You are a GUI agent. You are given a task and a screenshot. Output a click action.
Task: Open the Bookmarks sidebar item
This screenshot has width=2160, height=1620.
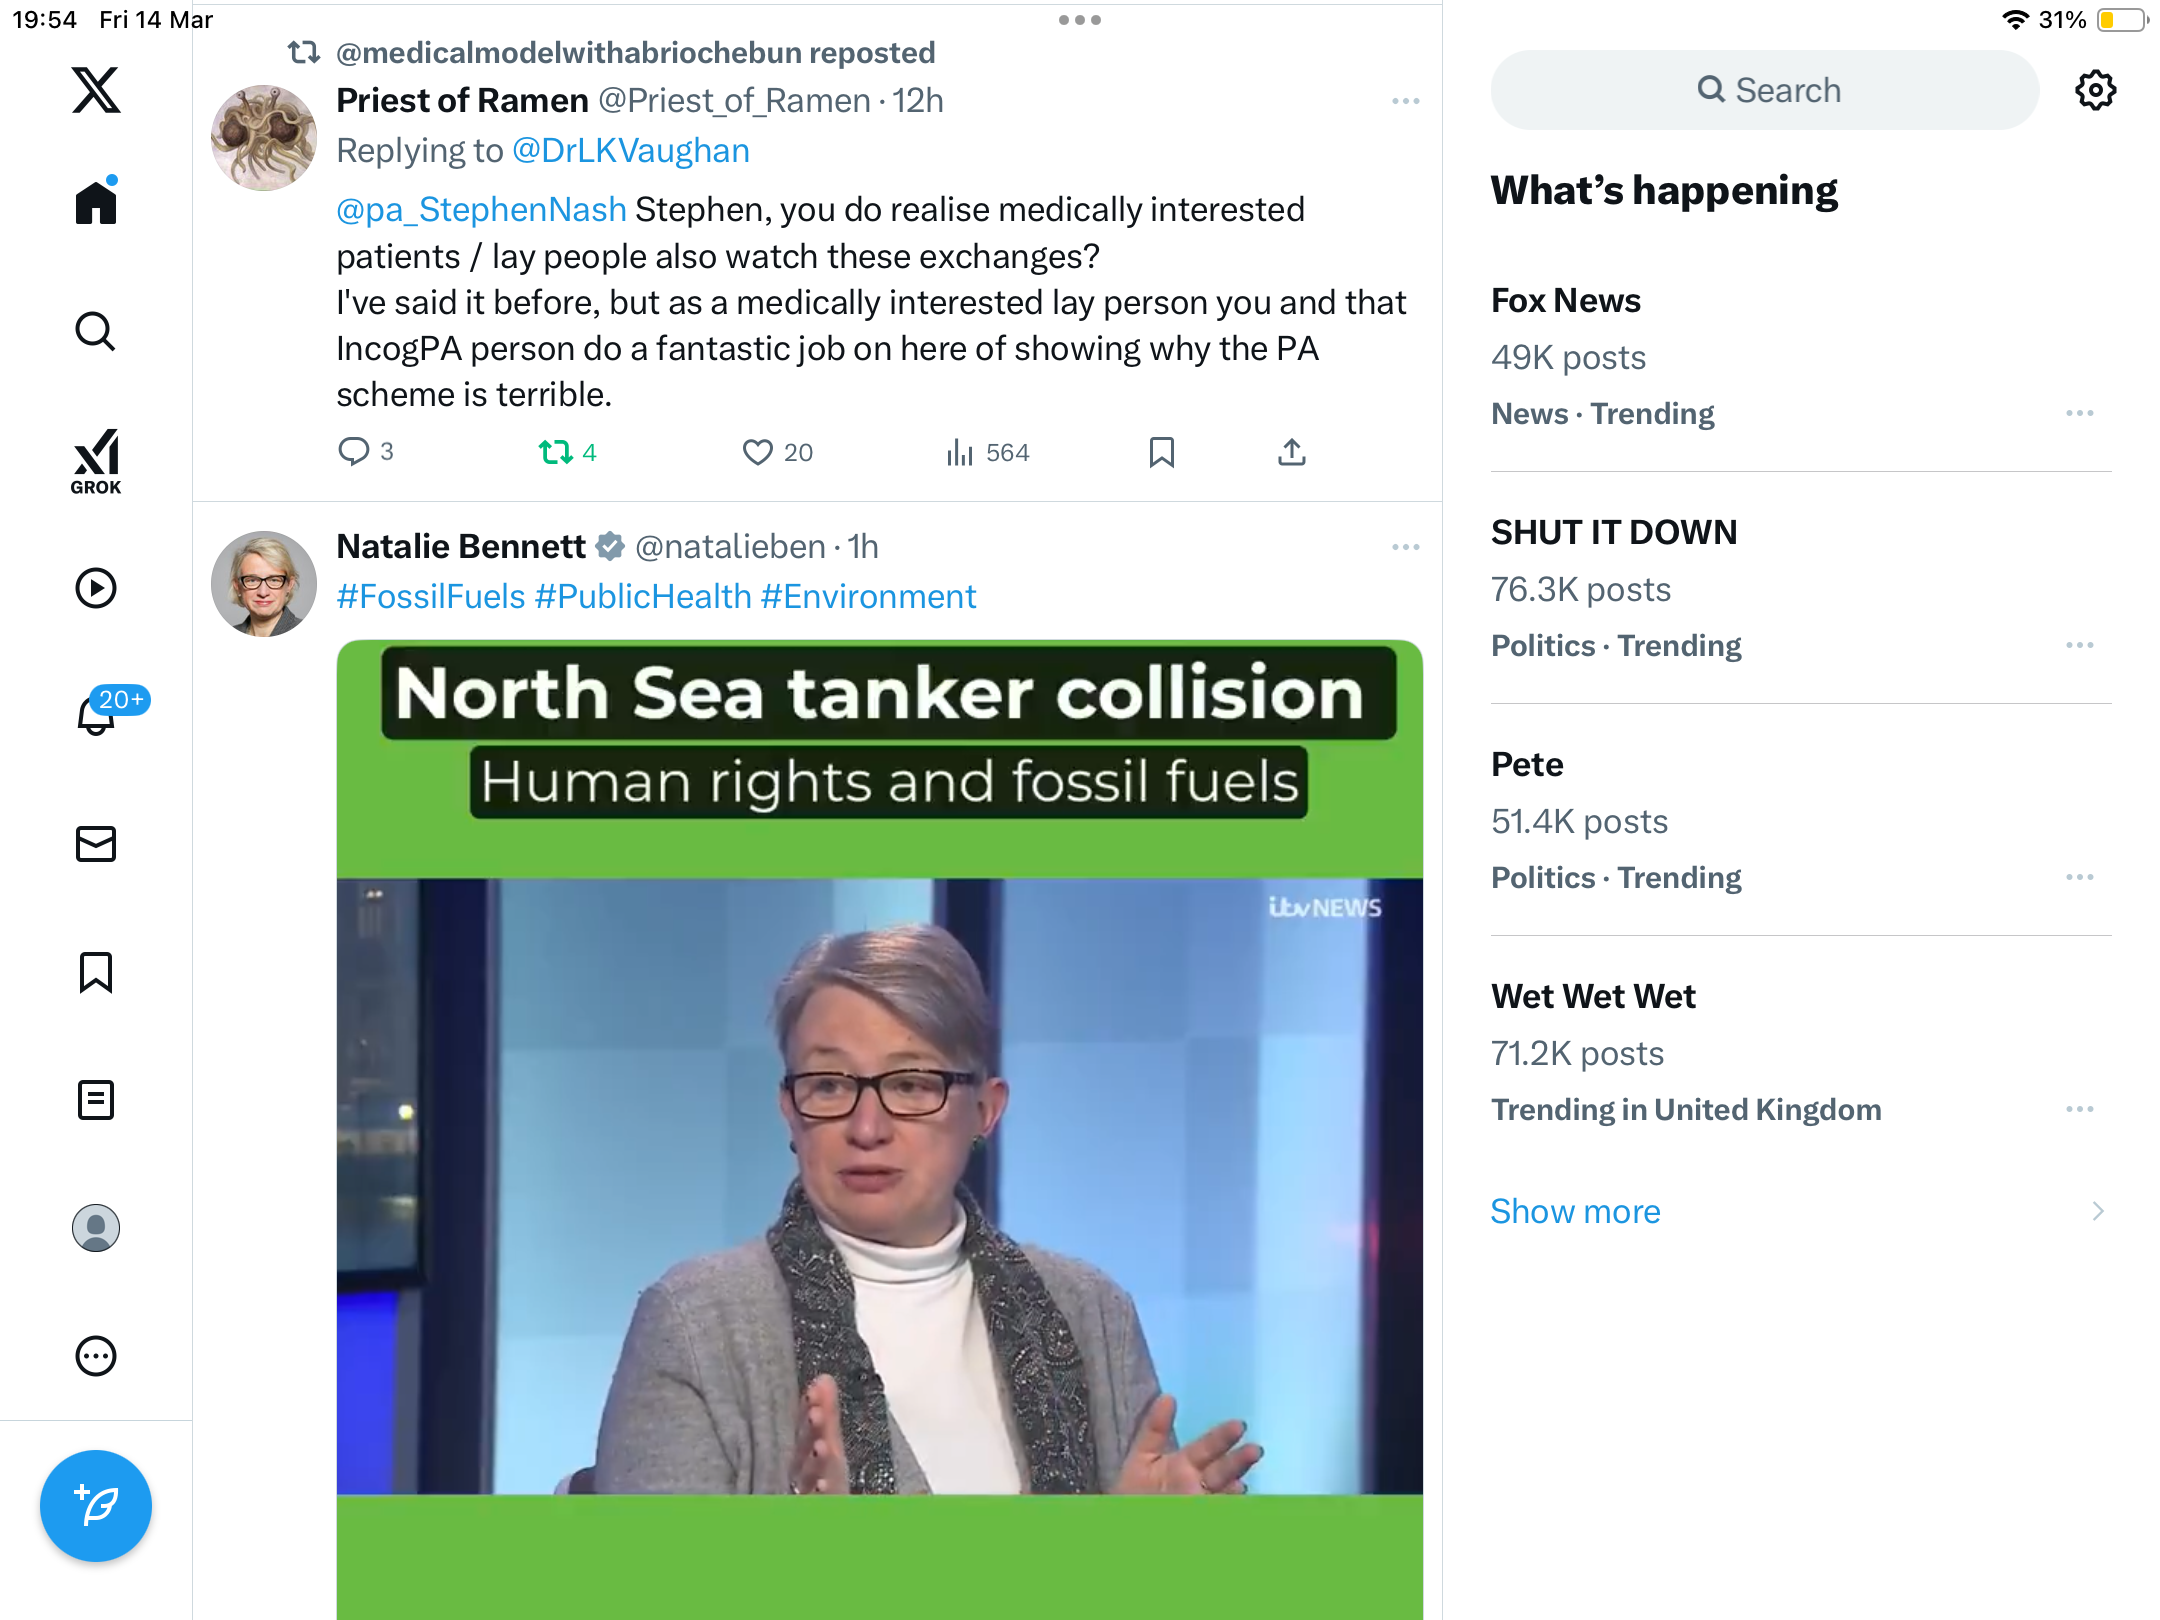coord(96,972)
